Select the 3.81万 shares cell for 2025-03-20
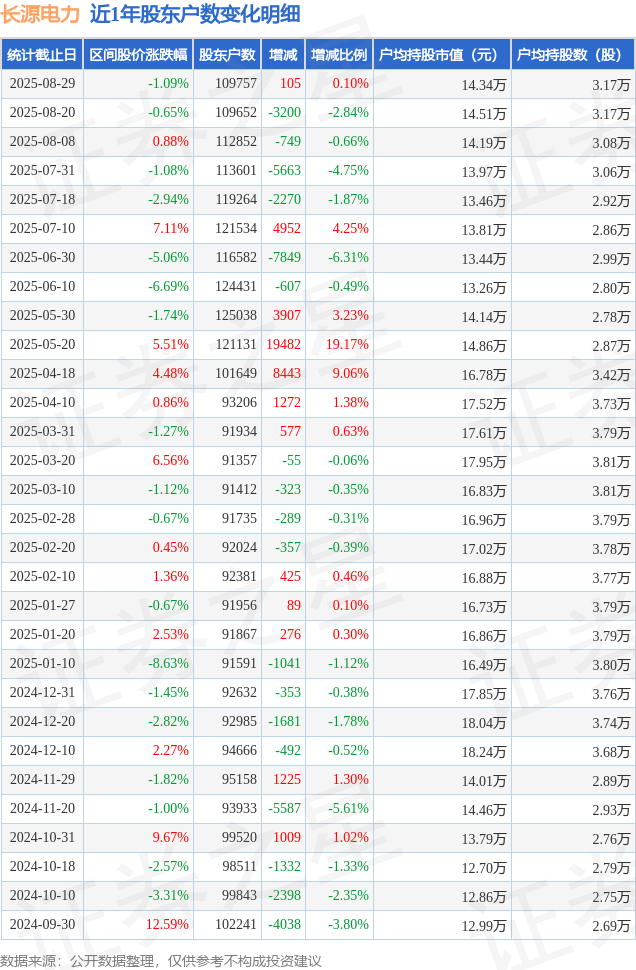The image size is (636, 970). pos(611,462)
